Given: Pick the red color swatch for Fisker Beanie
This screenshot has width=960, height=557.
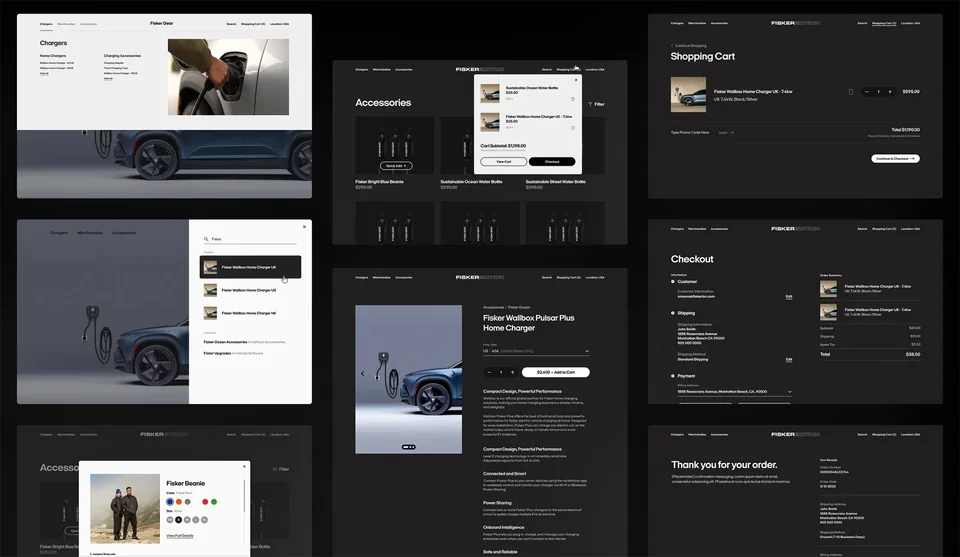Looking at the screenshot, I should [x=205, y=502].
